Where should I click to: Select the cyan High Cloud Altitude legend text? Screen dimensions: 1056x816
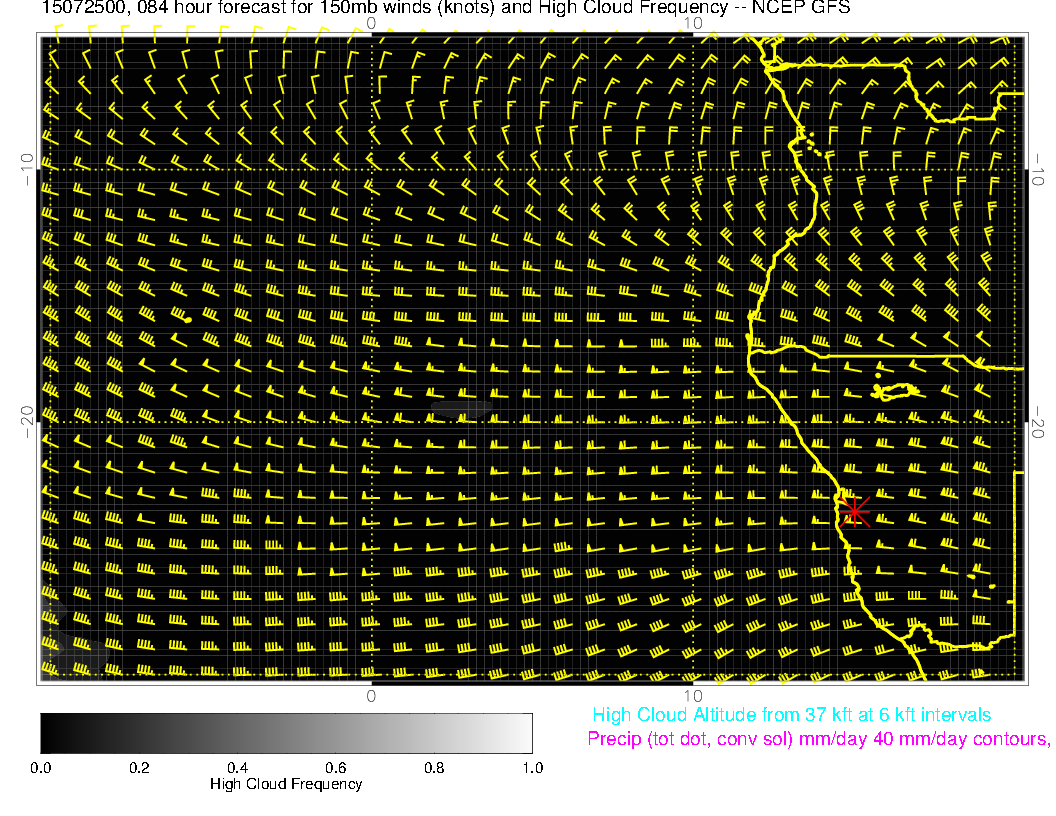[x=791, y=715]
